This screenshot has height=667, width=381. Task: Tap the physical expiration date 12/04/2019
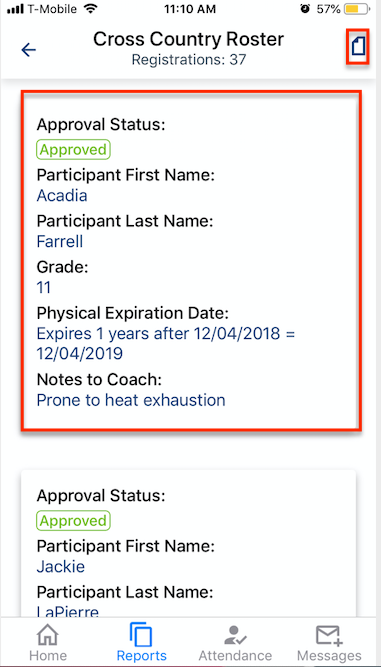80,354
